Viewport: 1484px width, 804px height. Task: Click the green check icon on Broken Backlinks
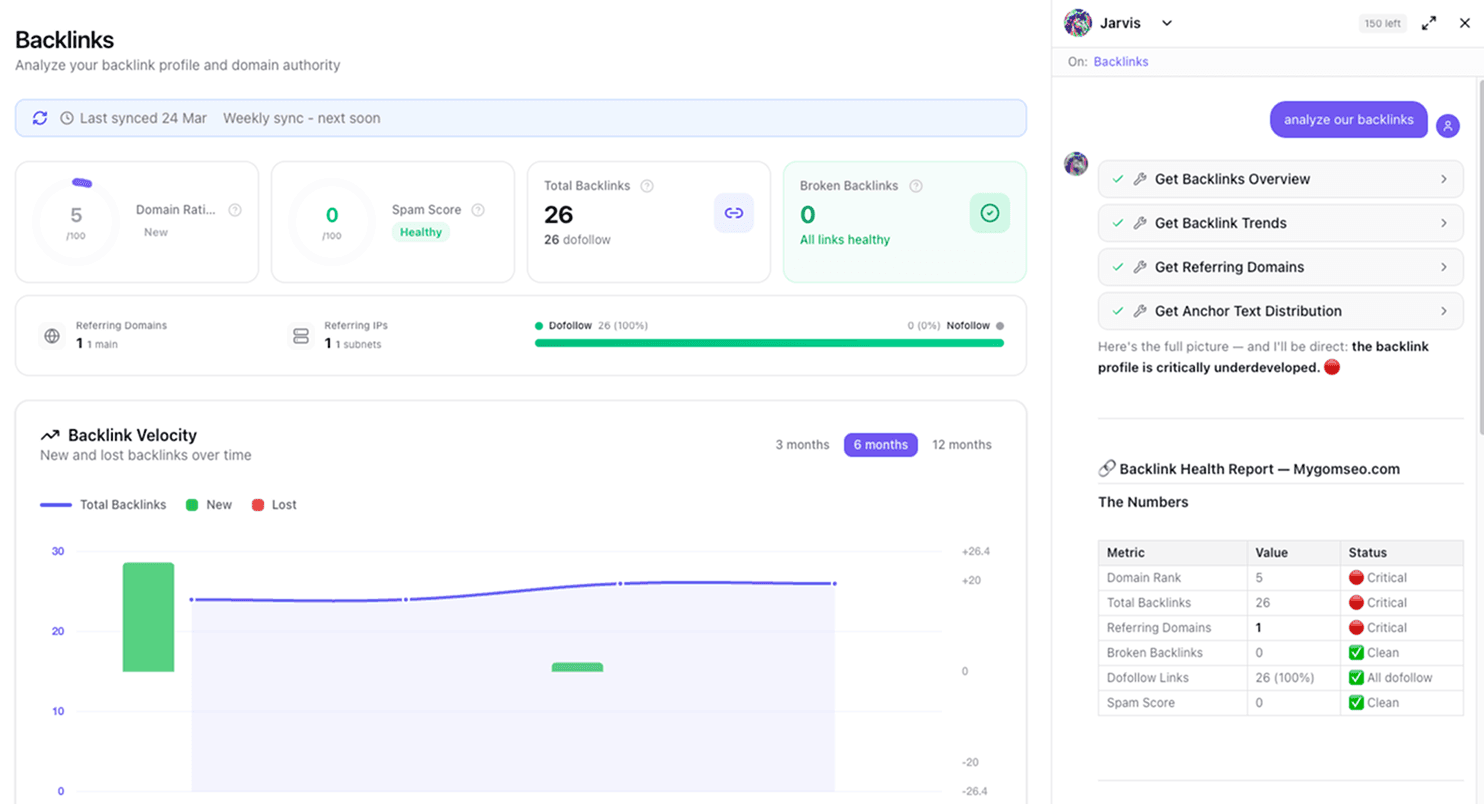pyautogui.click(x=989, y=213)
